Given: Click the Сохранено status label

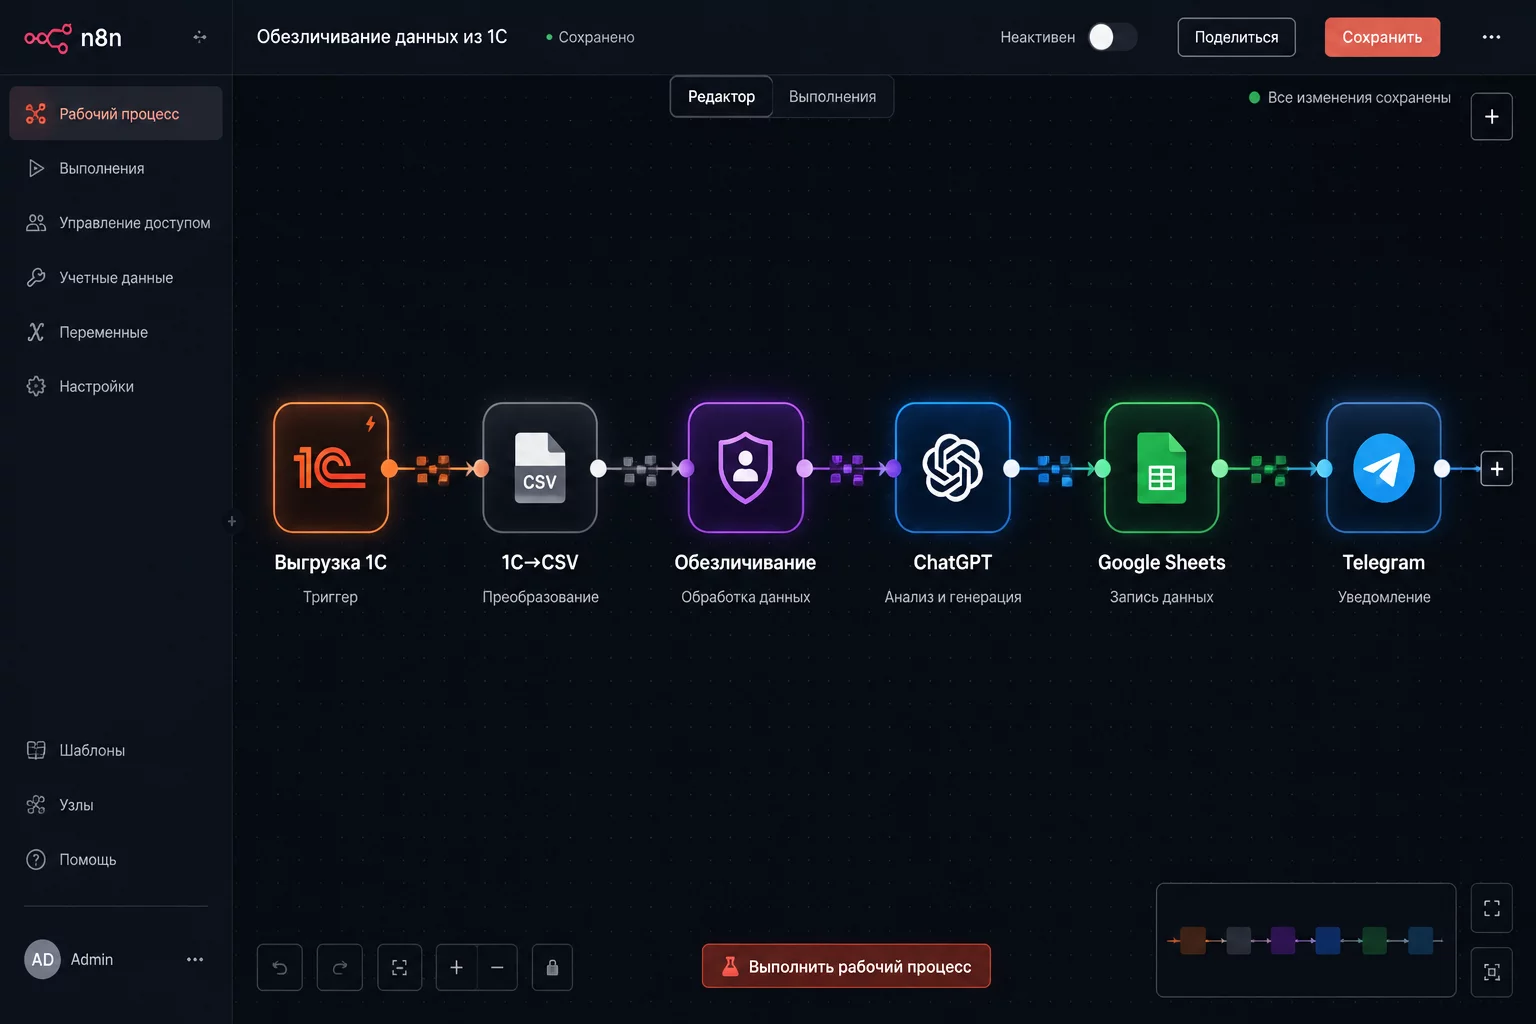Looking at the screenshot, I should 596,37.
